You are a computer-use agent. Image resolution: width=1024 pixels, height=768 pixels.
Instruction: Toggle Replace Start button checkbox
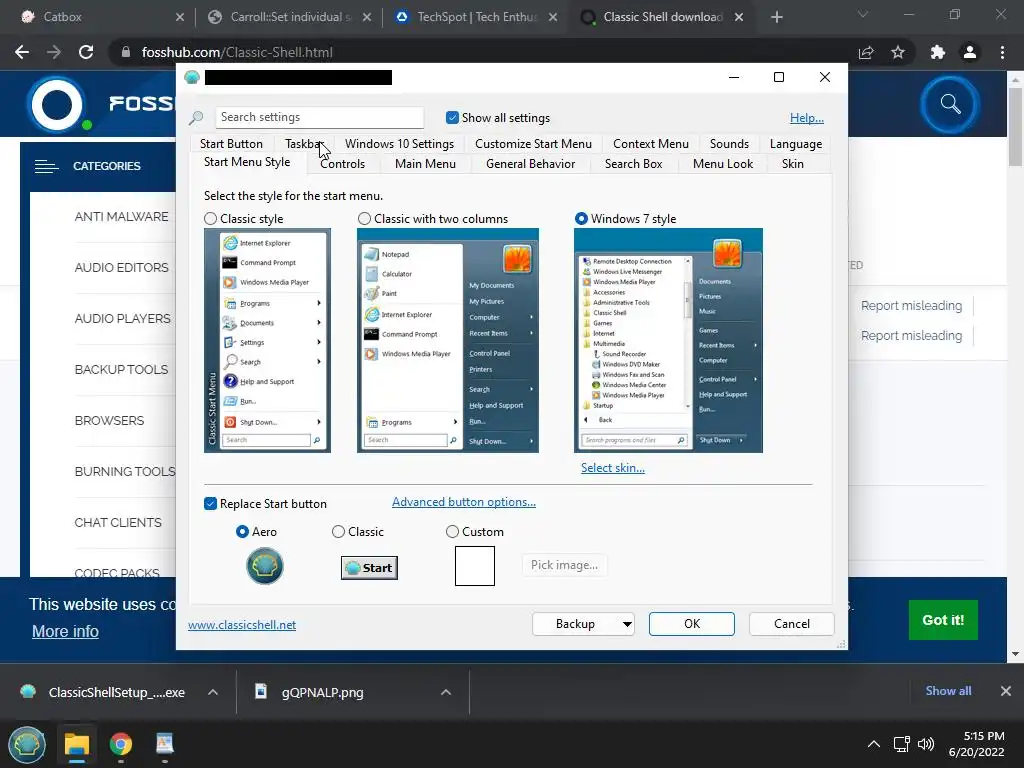point(210,504)
